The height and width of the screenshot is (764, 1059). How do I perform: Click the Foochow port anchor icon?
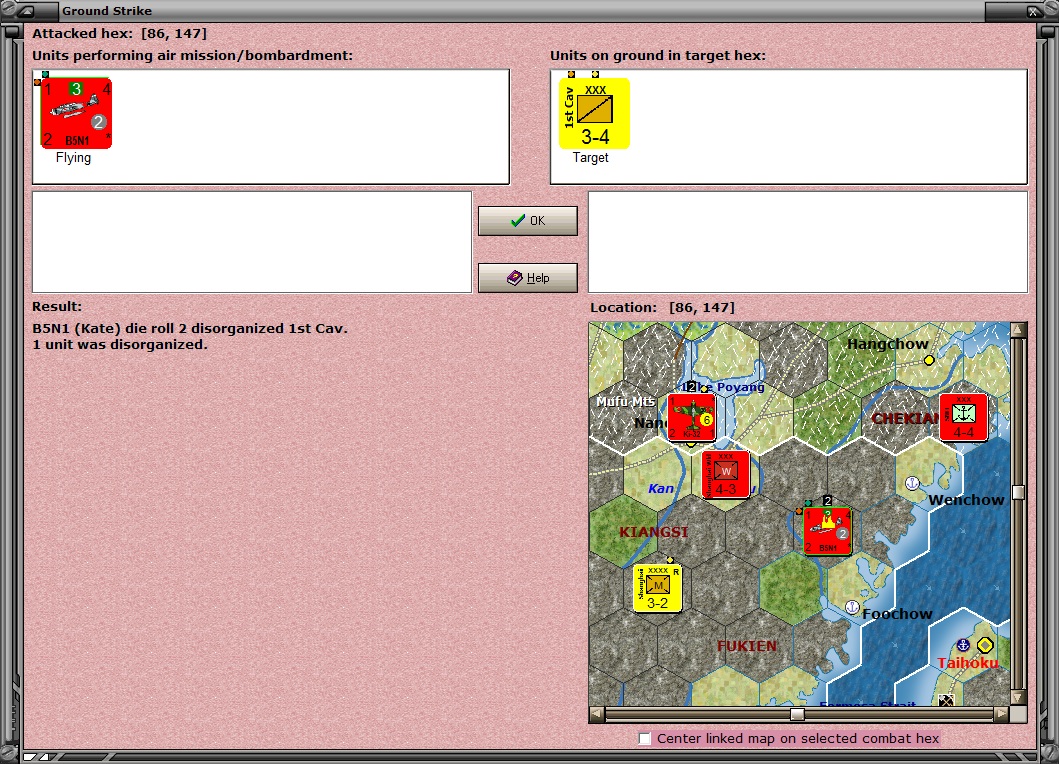pyautogui.click(x=852, y=607)
